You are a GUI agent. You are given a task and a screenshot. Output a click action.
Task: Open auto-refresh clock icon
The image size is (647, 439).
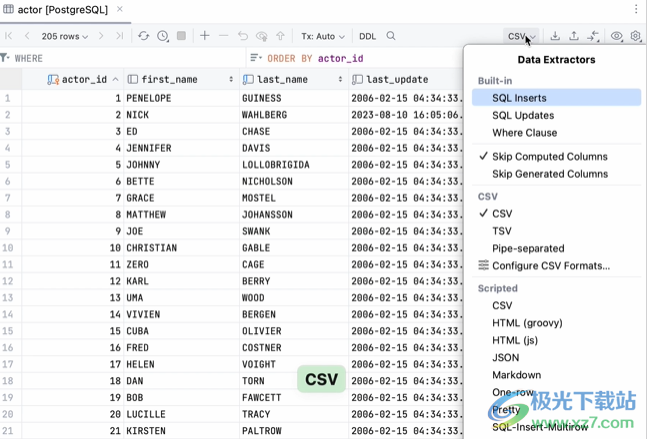pyautogui.click(x=163, y=36)
